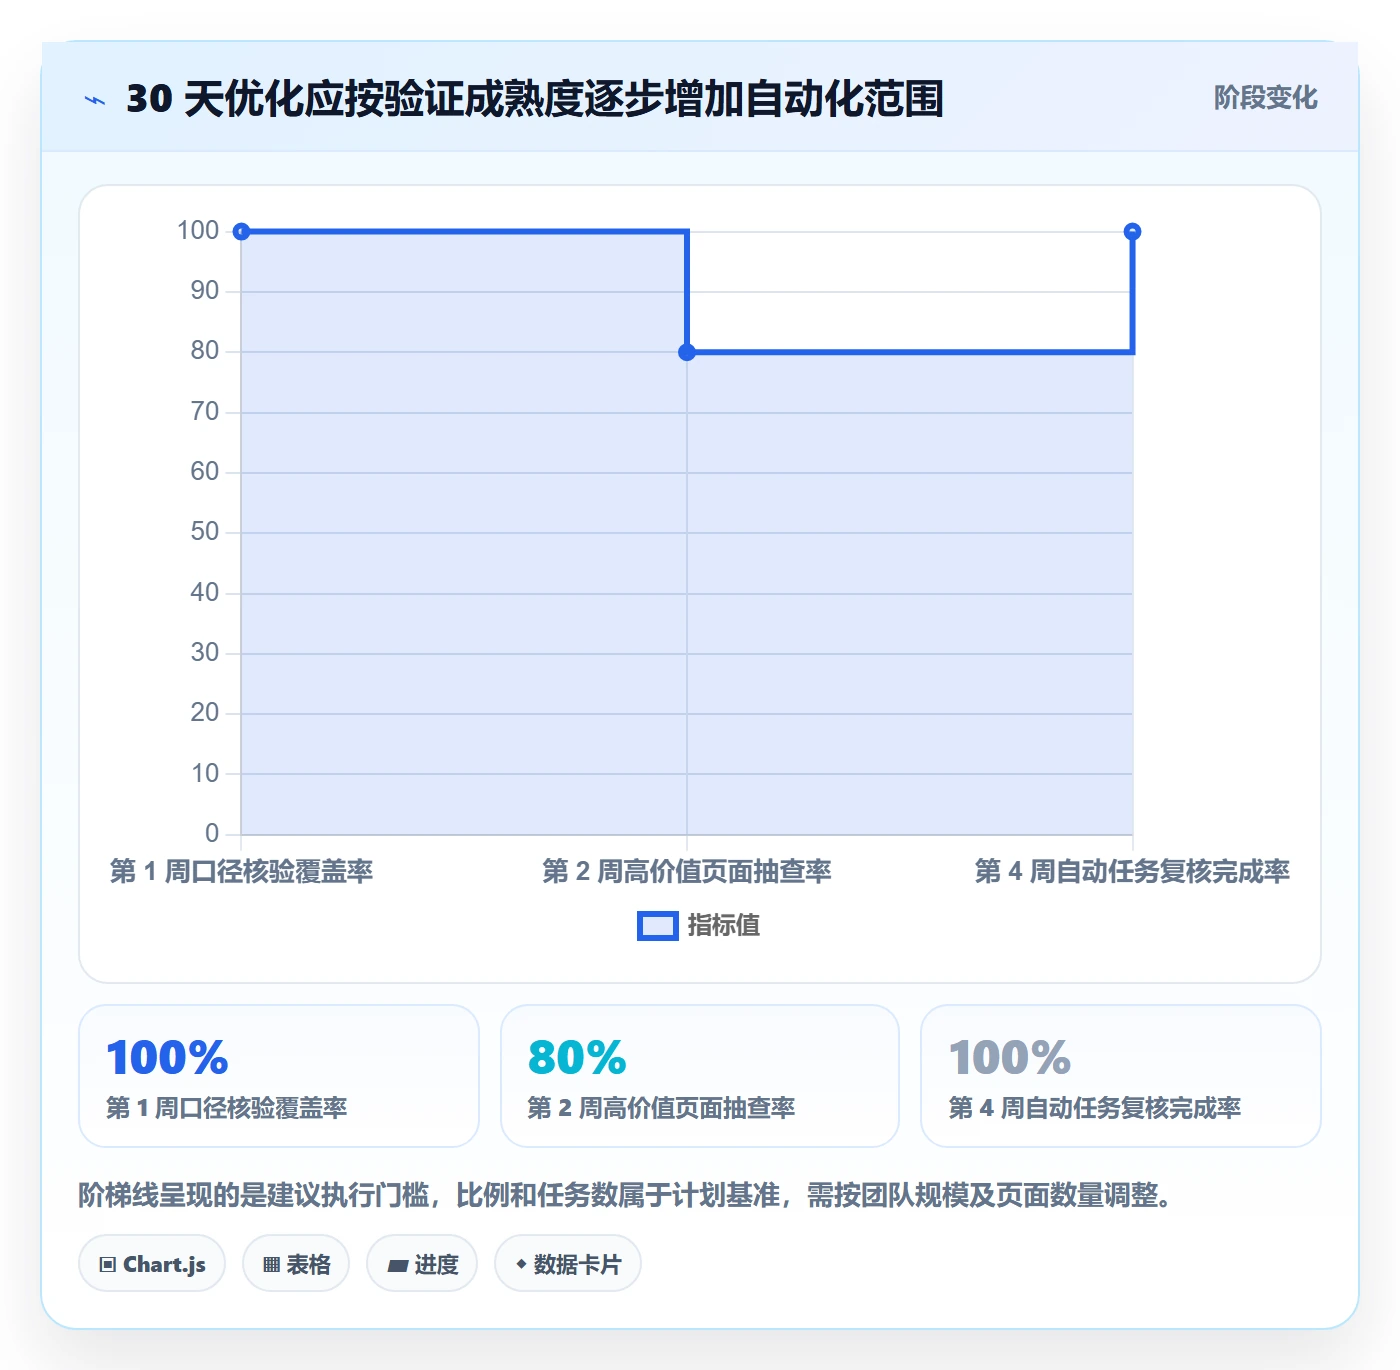The image size is (1400, 1370).
Task: Click the Chart.js tag chip
Action: point(152,1264)
